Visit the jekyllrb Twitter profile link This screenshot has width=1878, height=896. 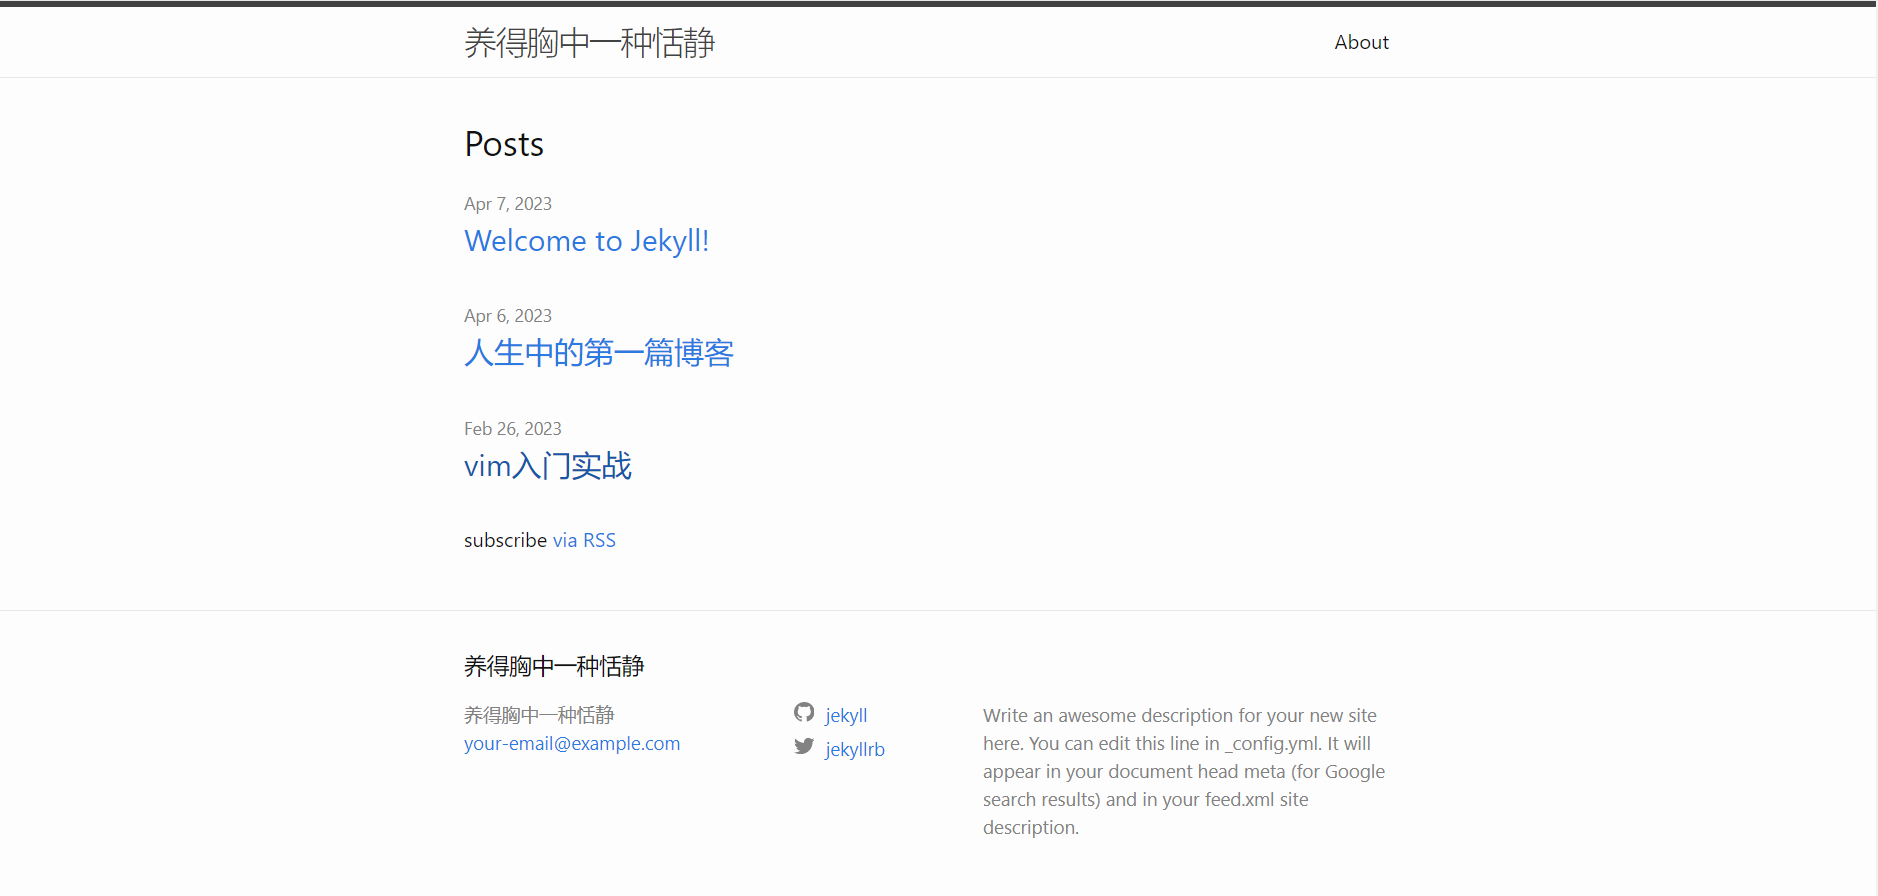click(x=855, y=749)
